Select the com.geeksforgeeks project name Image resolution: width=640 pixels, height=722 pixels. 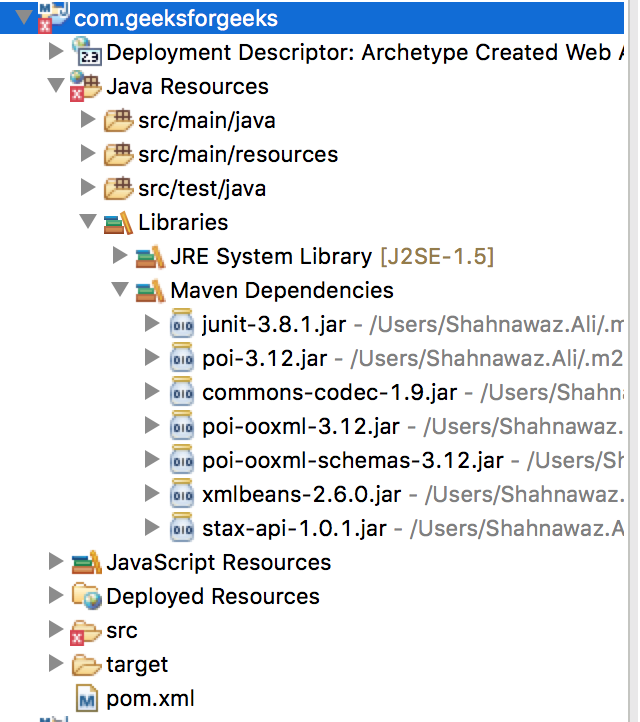[x=176, y=18]
